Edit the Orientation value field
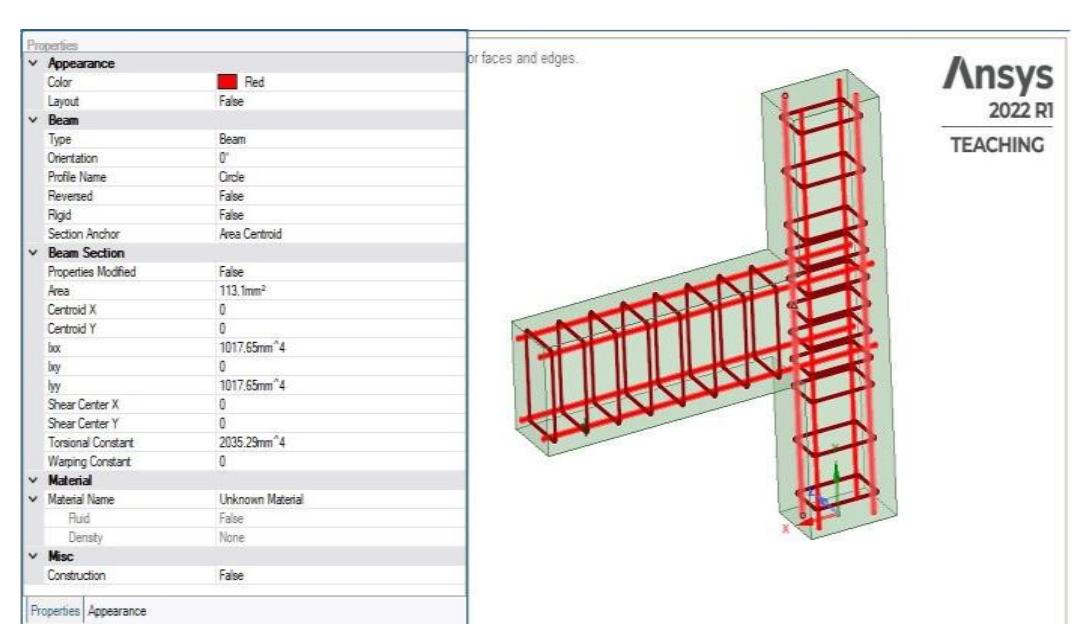This screenshot has width=1081, height=639. coord(250,157)
